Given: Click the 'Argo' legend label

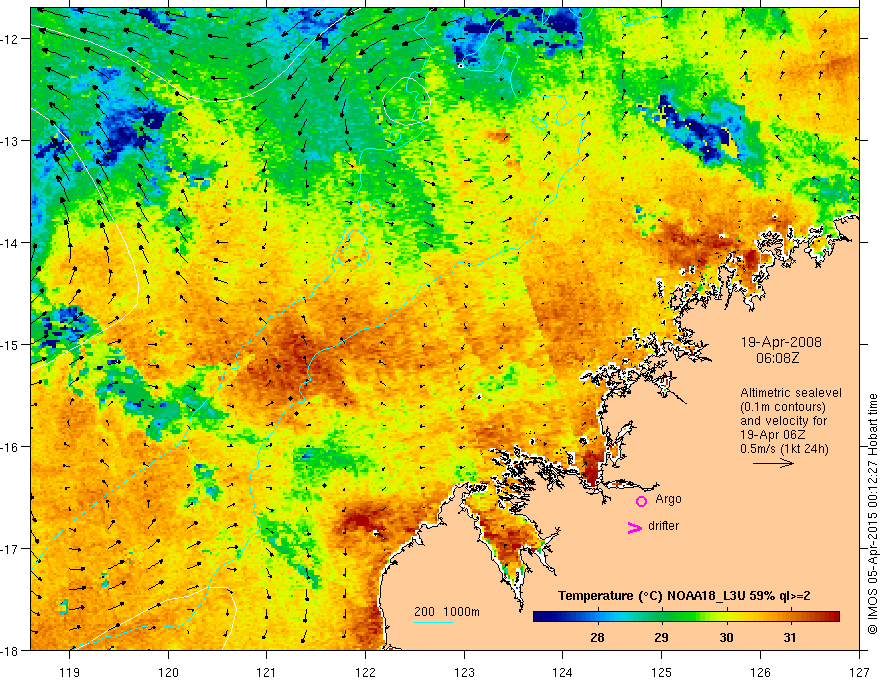Looking at the screenshot, I should pyautogui.click(x=668, y=499).
